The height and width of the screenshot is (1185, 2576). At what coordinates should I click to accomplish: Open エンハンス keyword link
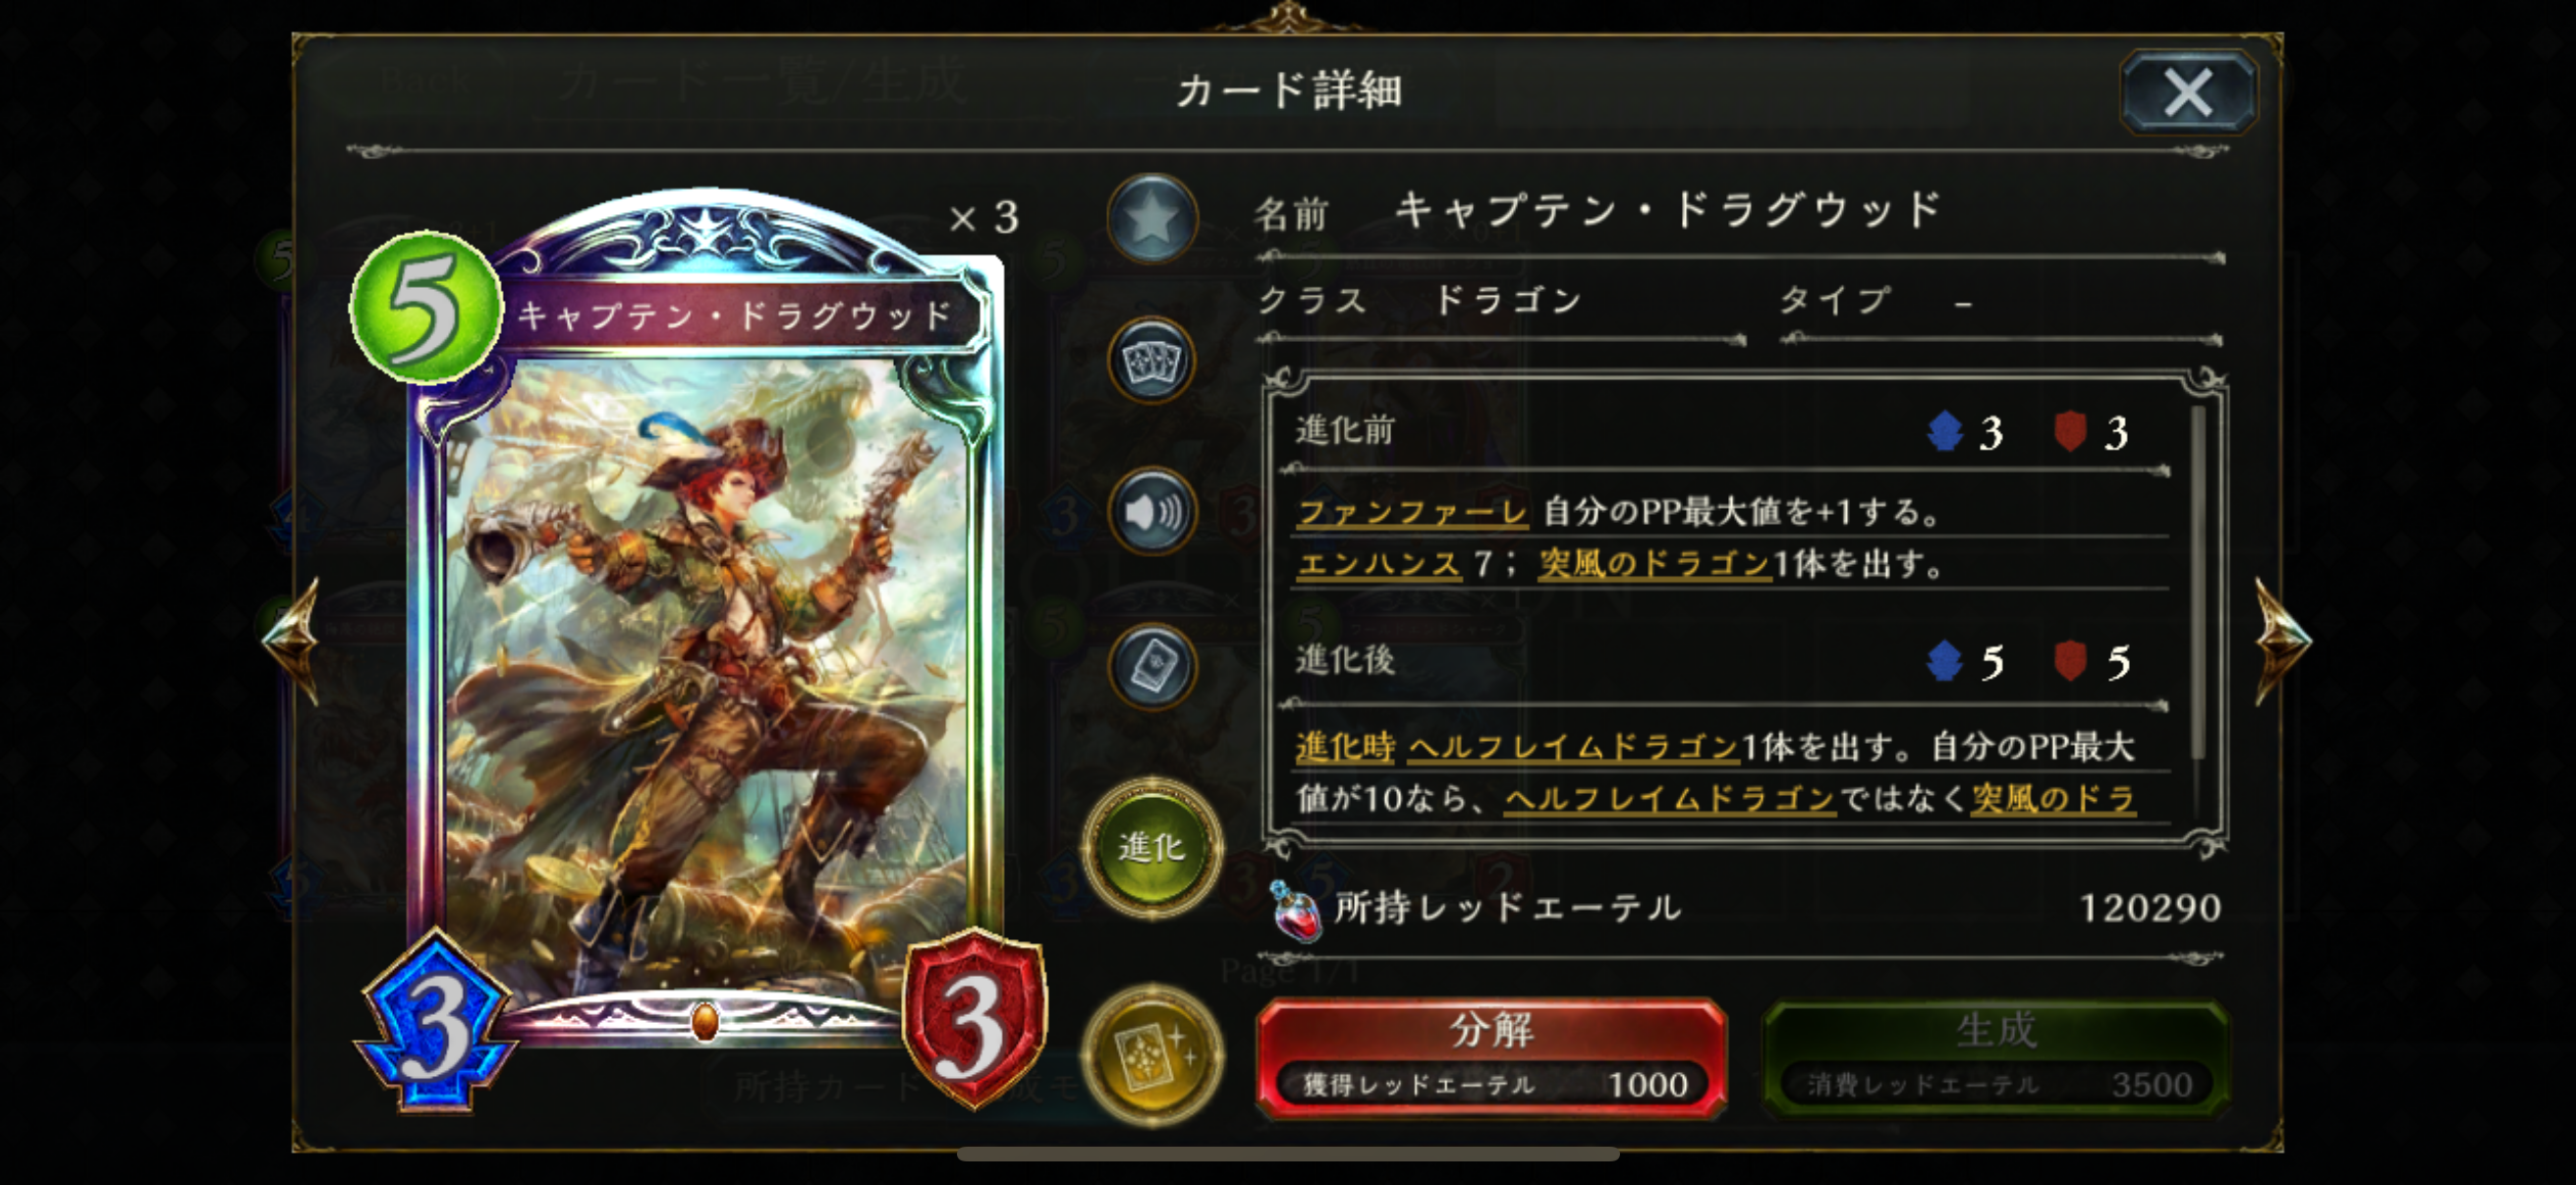[x=1378, y=564]
